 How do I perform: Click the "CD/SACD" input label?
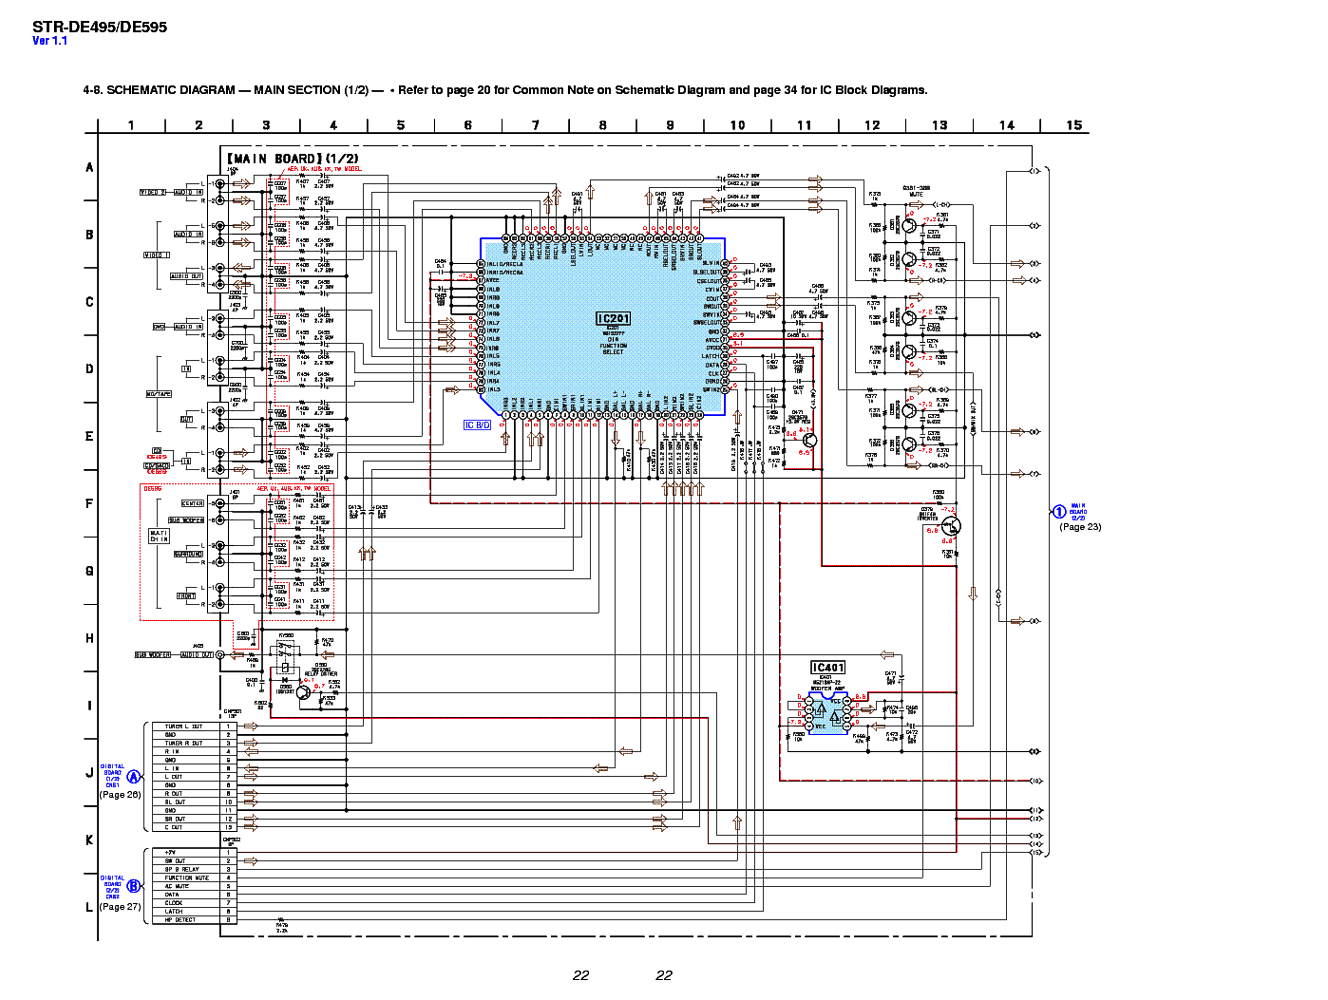tap(157, 465)
